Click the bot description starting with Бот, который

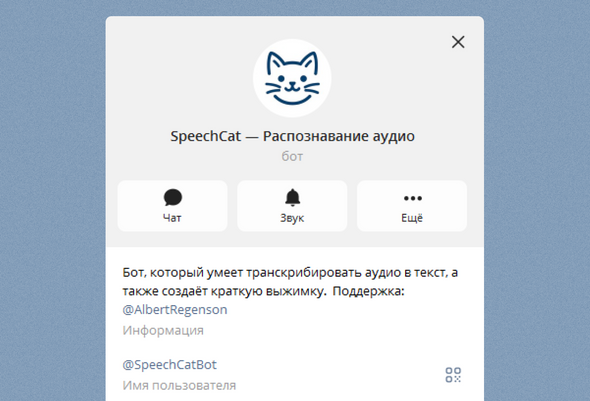coord(290,291)
